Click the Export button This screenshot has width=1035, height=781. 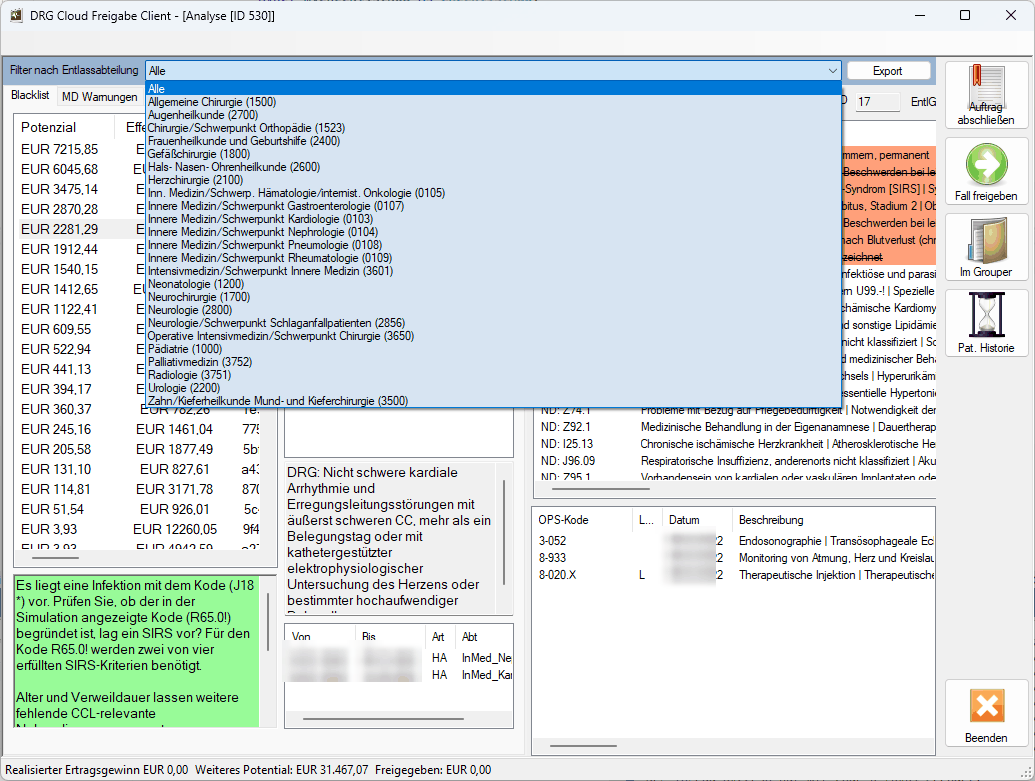coord(888,71)
